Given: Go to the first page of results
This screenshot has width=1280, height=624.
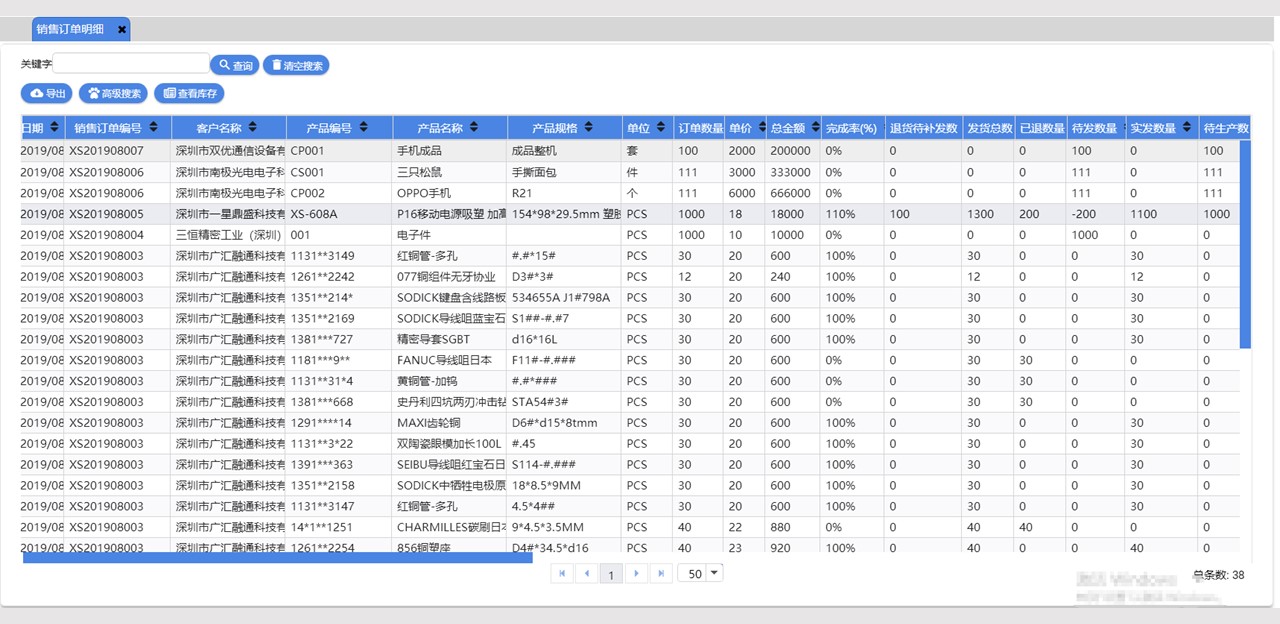Looking at the screenshot, I should 561,573.
